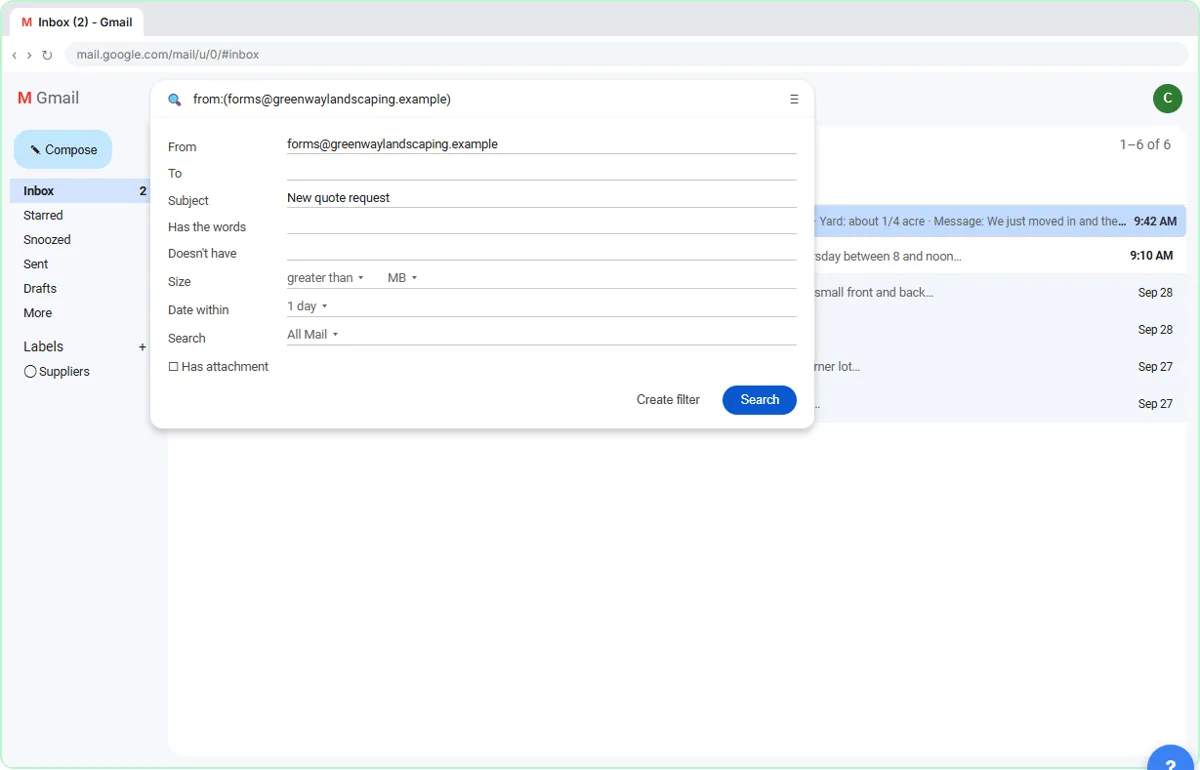Open the Sep 27 email mentioning corner lot
Image resolution: width=1200 pixels, height=770 pixels.
pos(1000,367)
